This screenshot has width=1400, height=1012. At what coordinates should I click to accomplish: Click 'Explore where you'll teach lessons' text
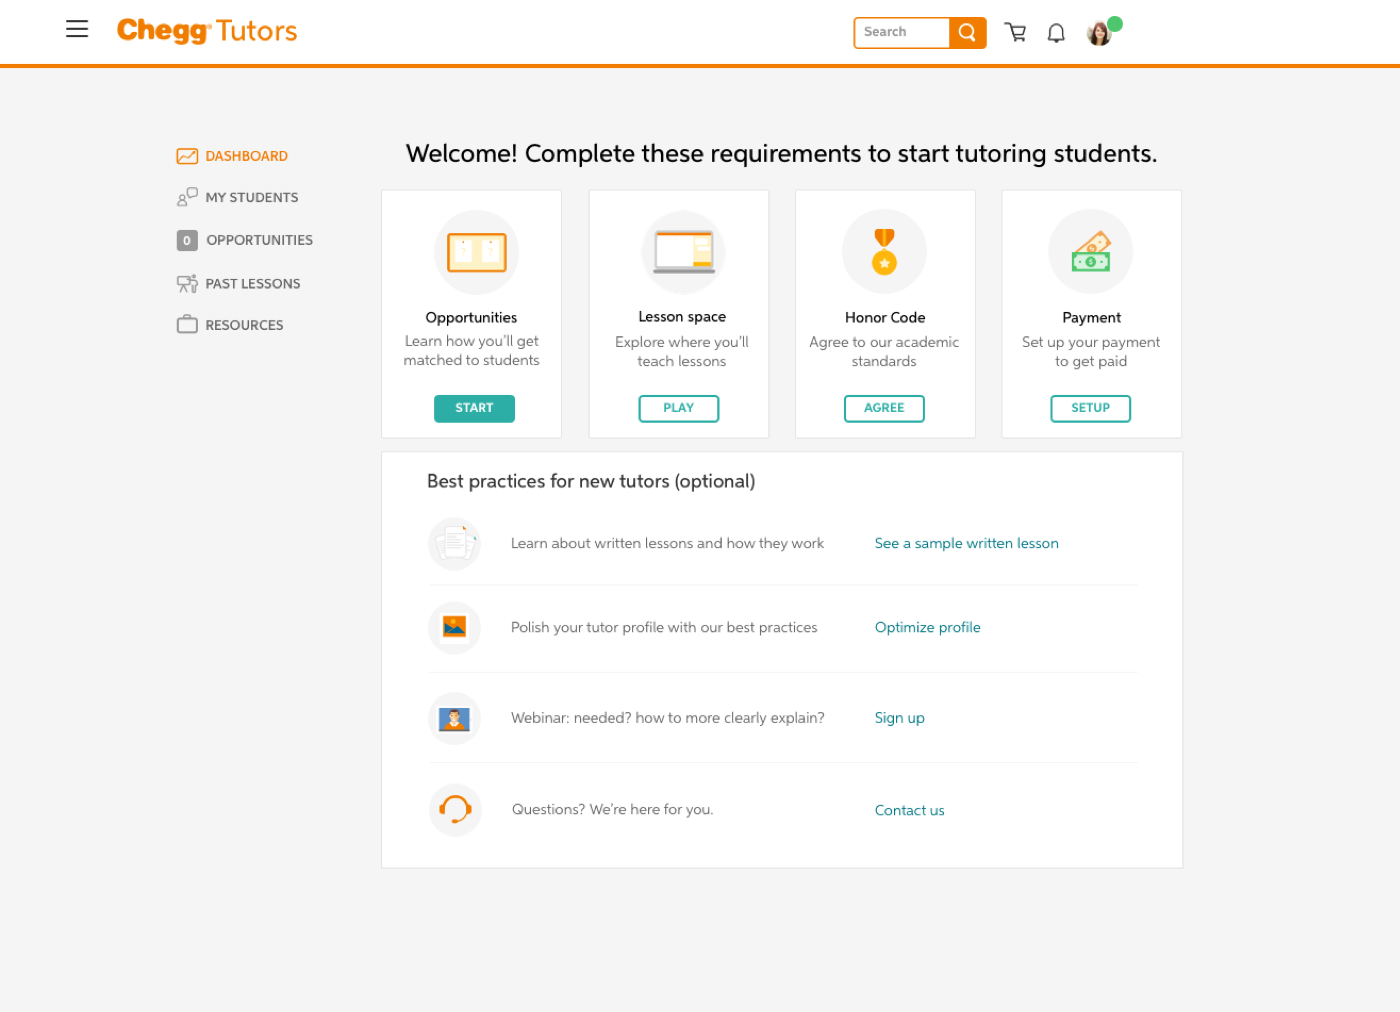coord(682,352)
